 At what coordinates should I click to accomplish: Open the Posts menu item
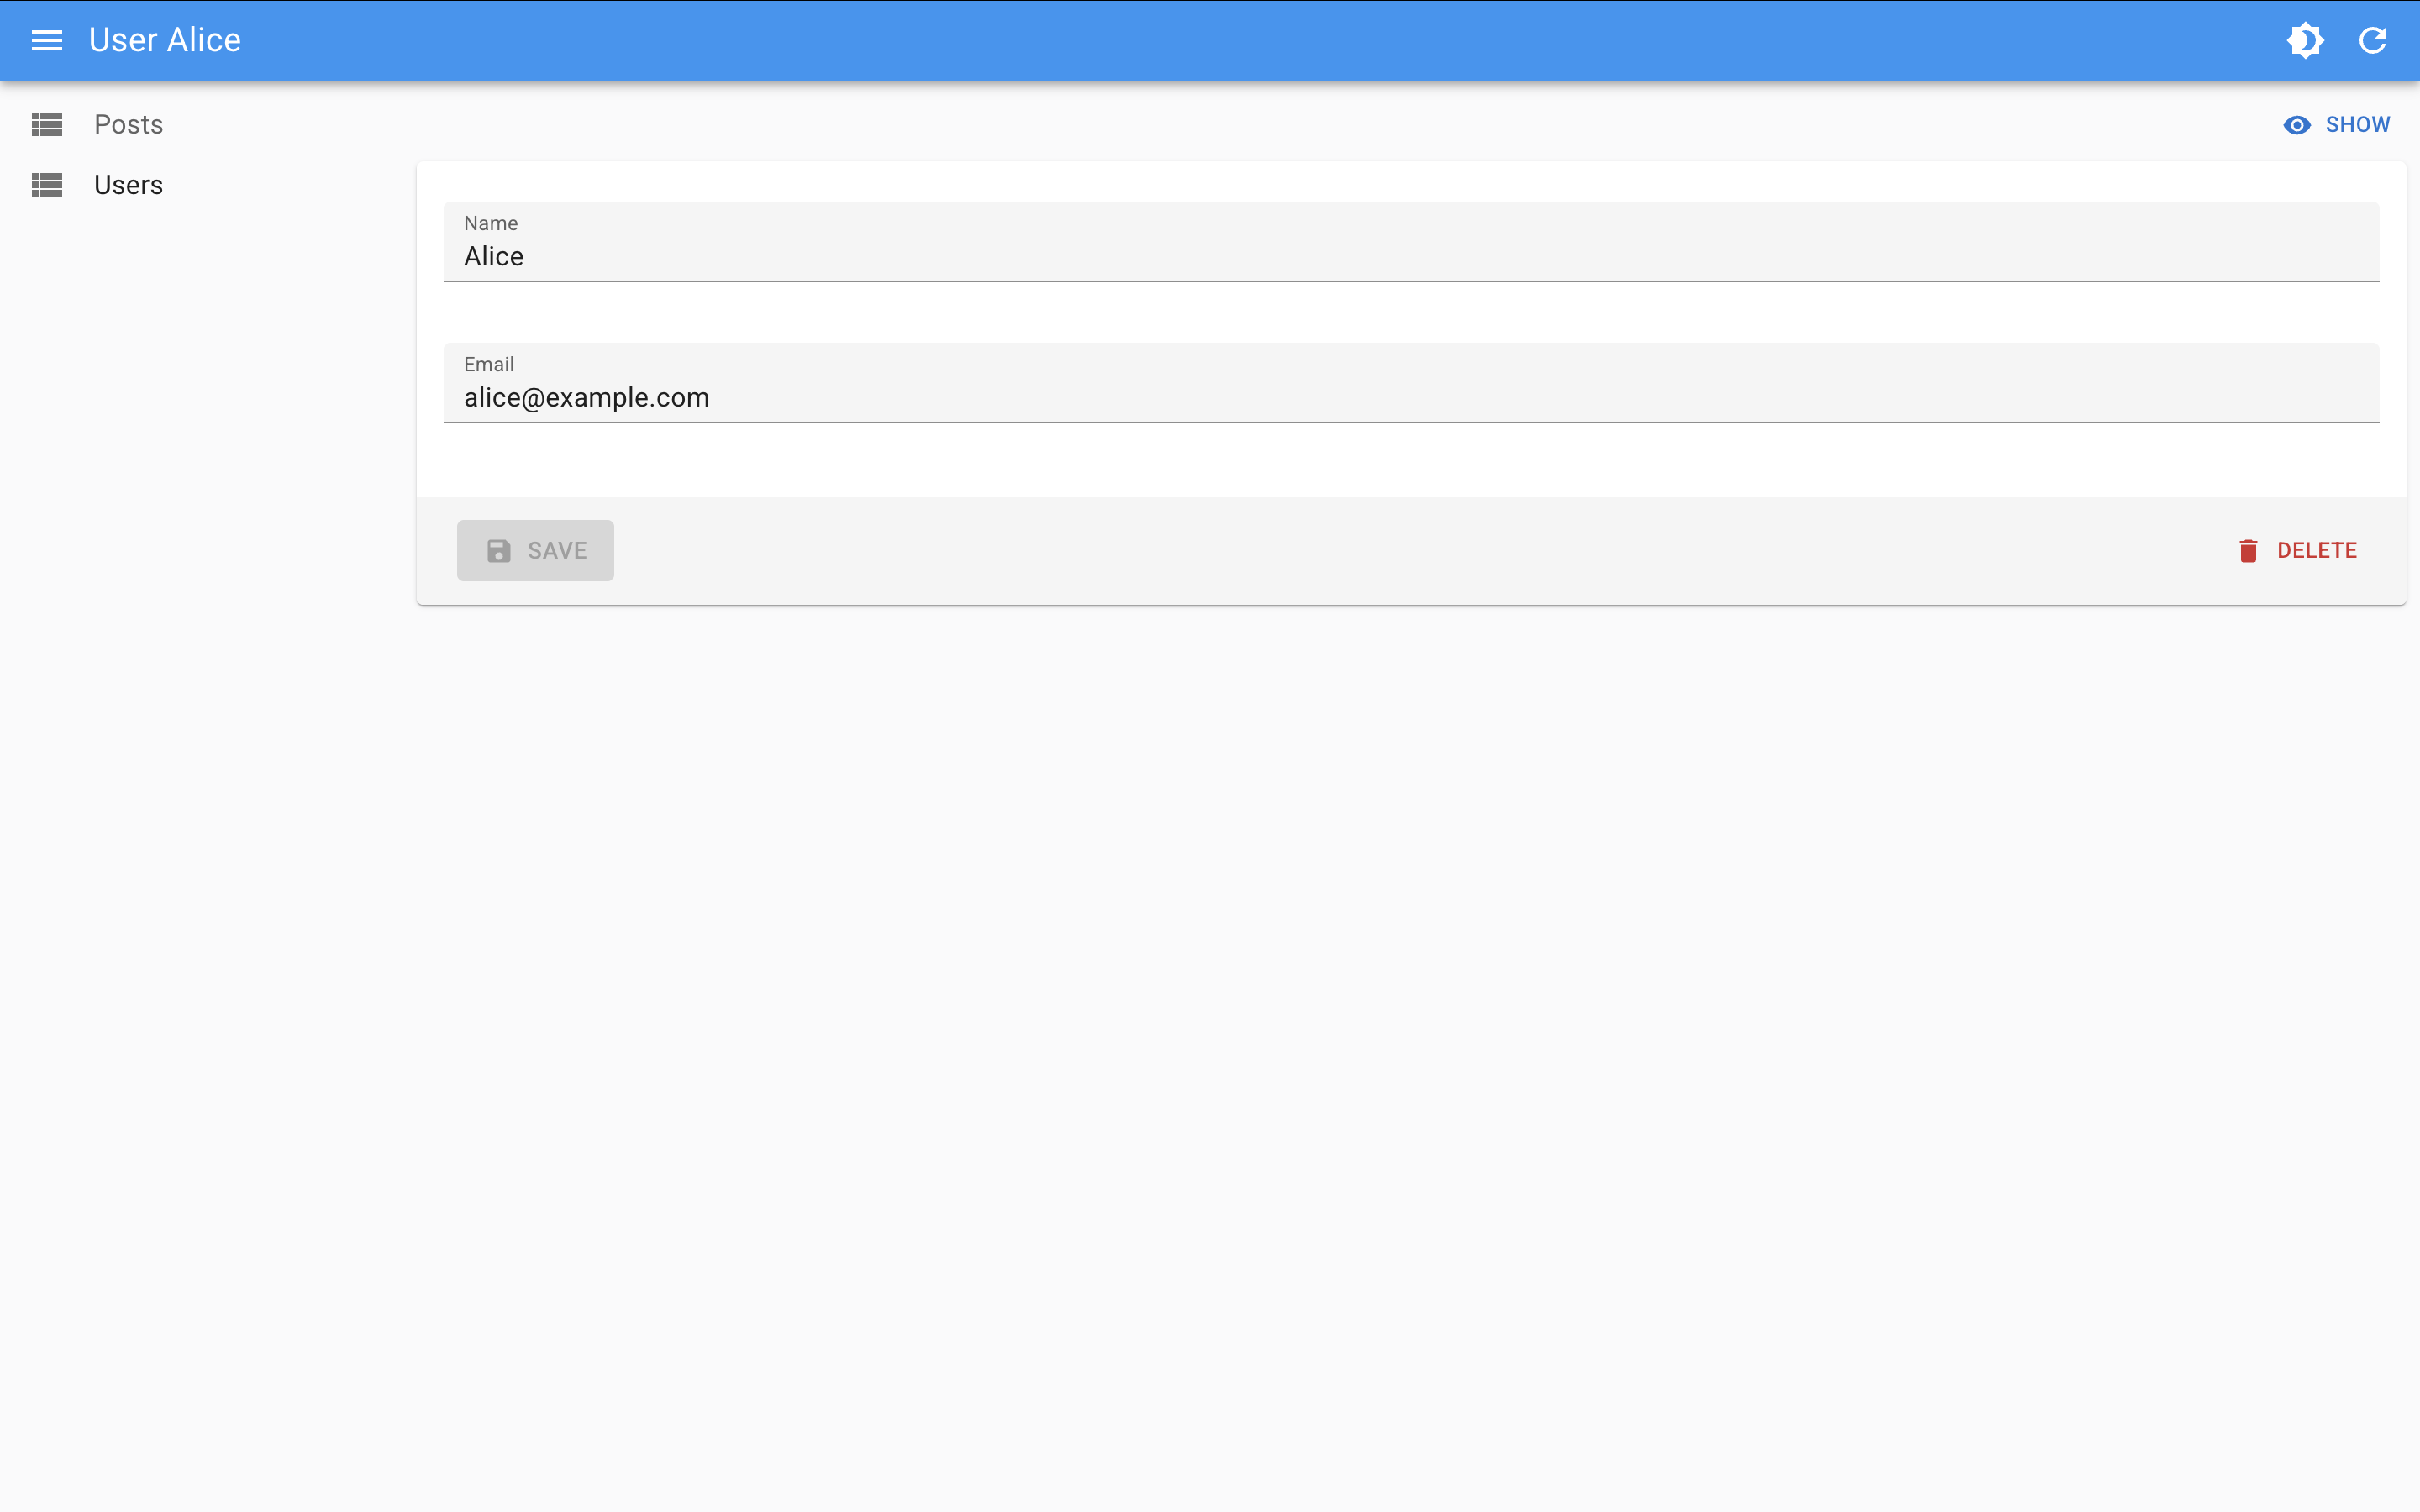tap(128, 124)
